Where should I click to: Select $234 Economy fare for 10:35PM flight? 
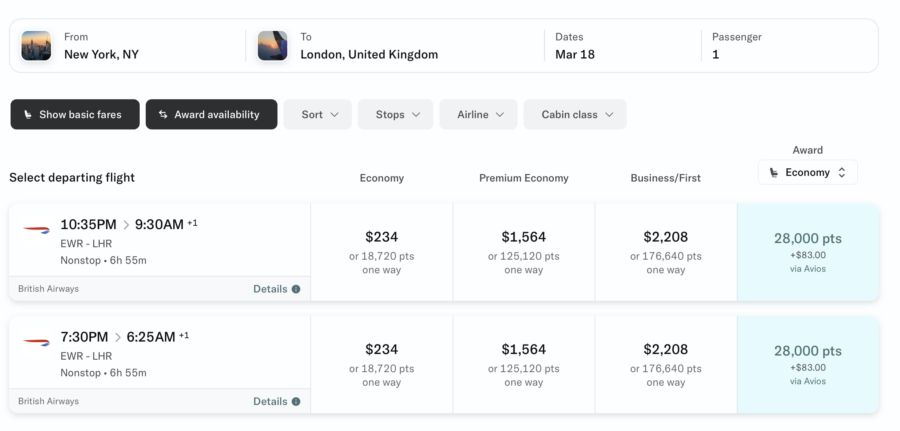tap(382, 252)
